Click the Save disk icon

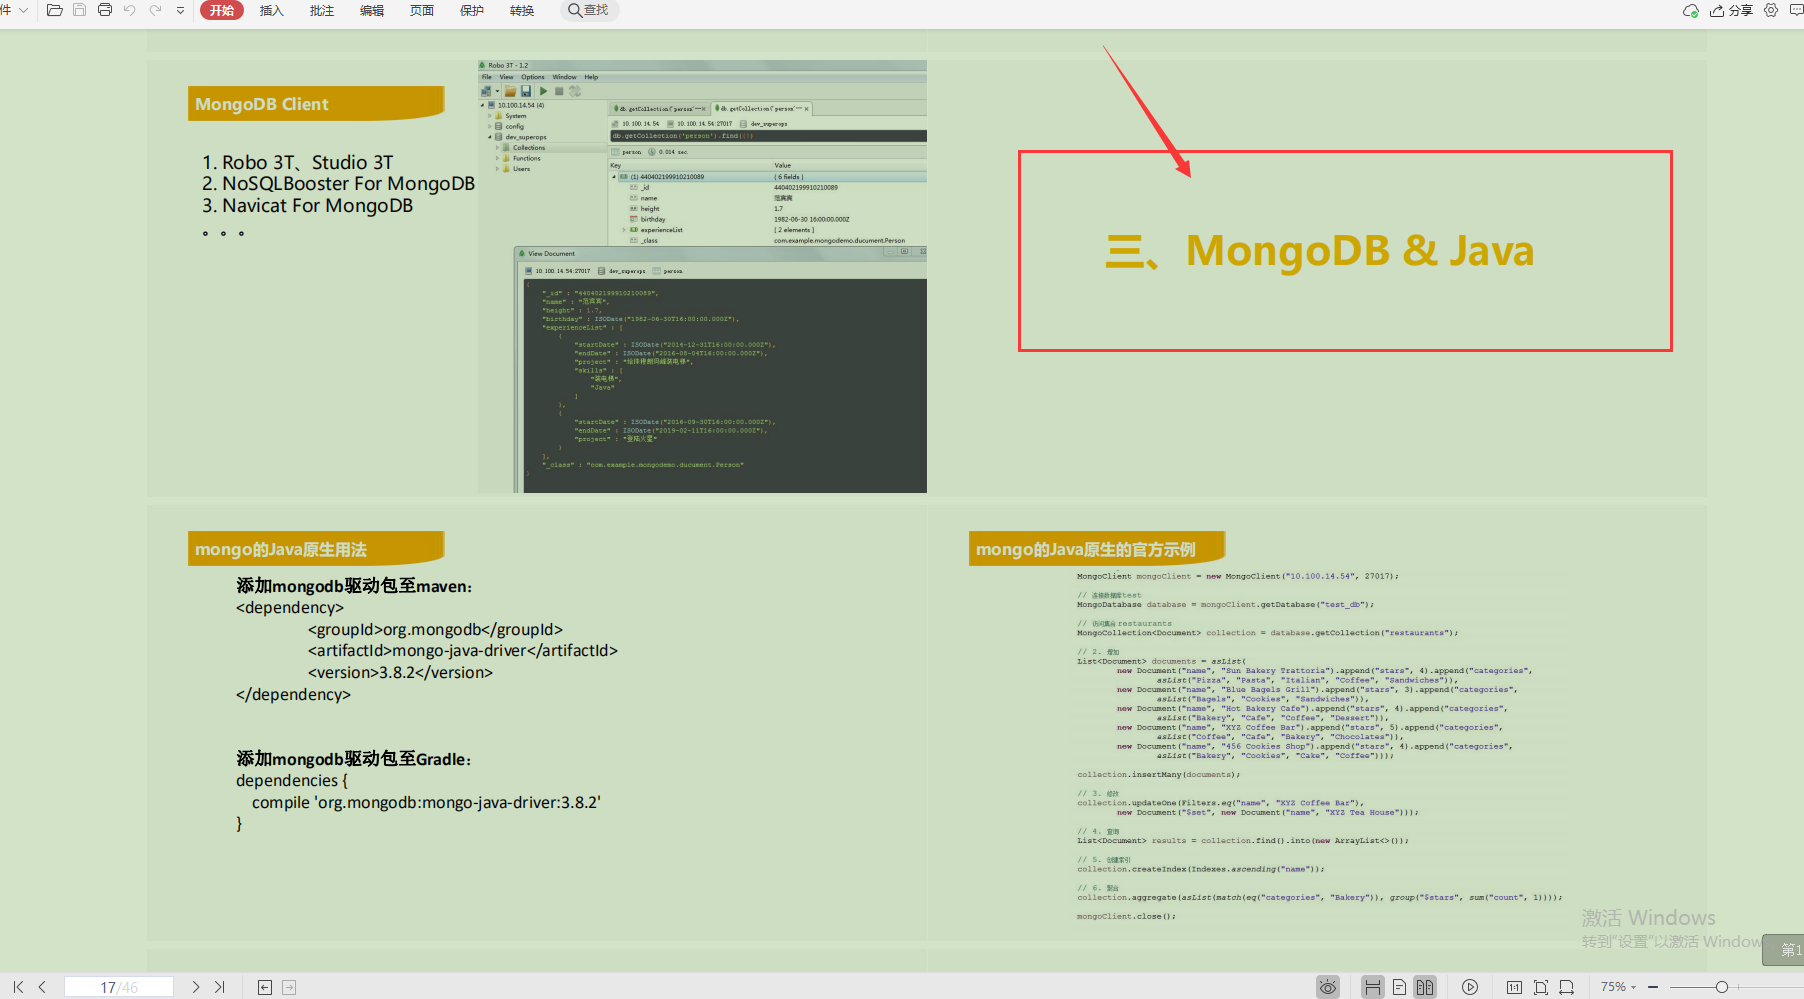tap(79, 10)
